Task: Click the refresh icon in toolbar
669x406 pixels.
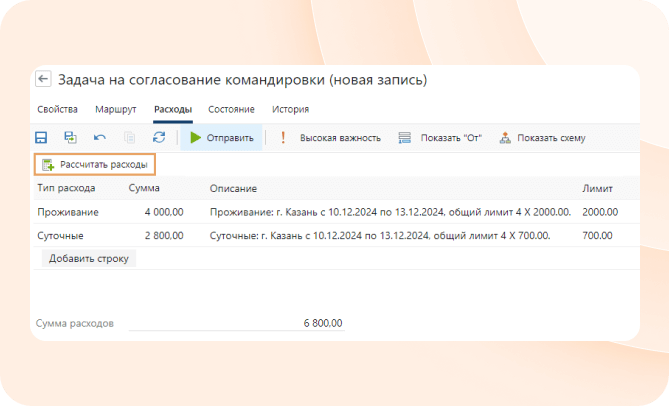Action: pos(158,138)
